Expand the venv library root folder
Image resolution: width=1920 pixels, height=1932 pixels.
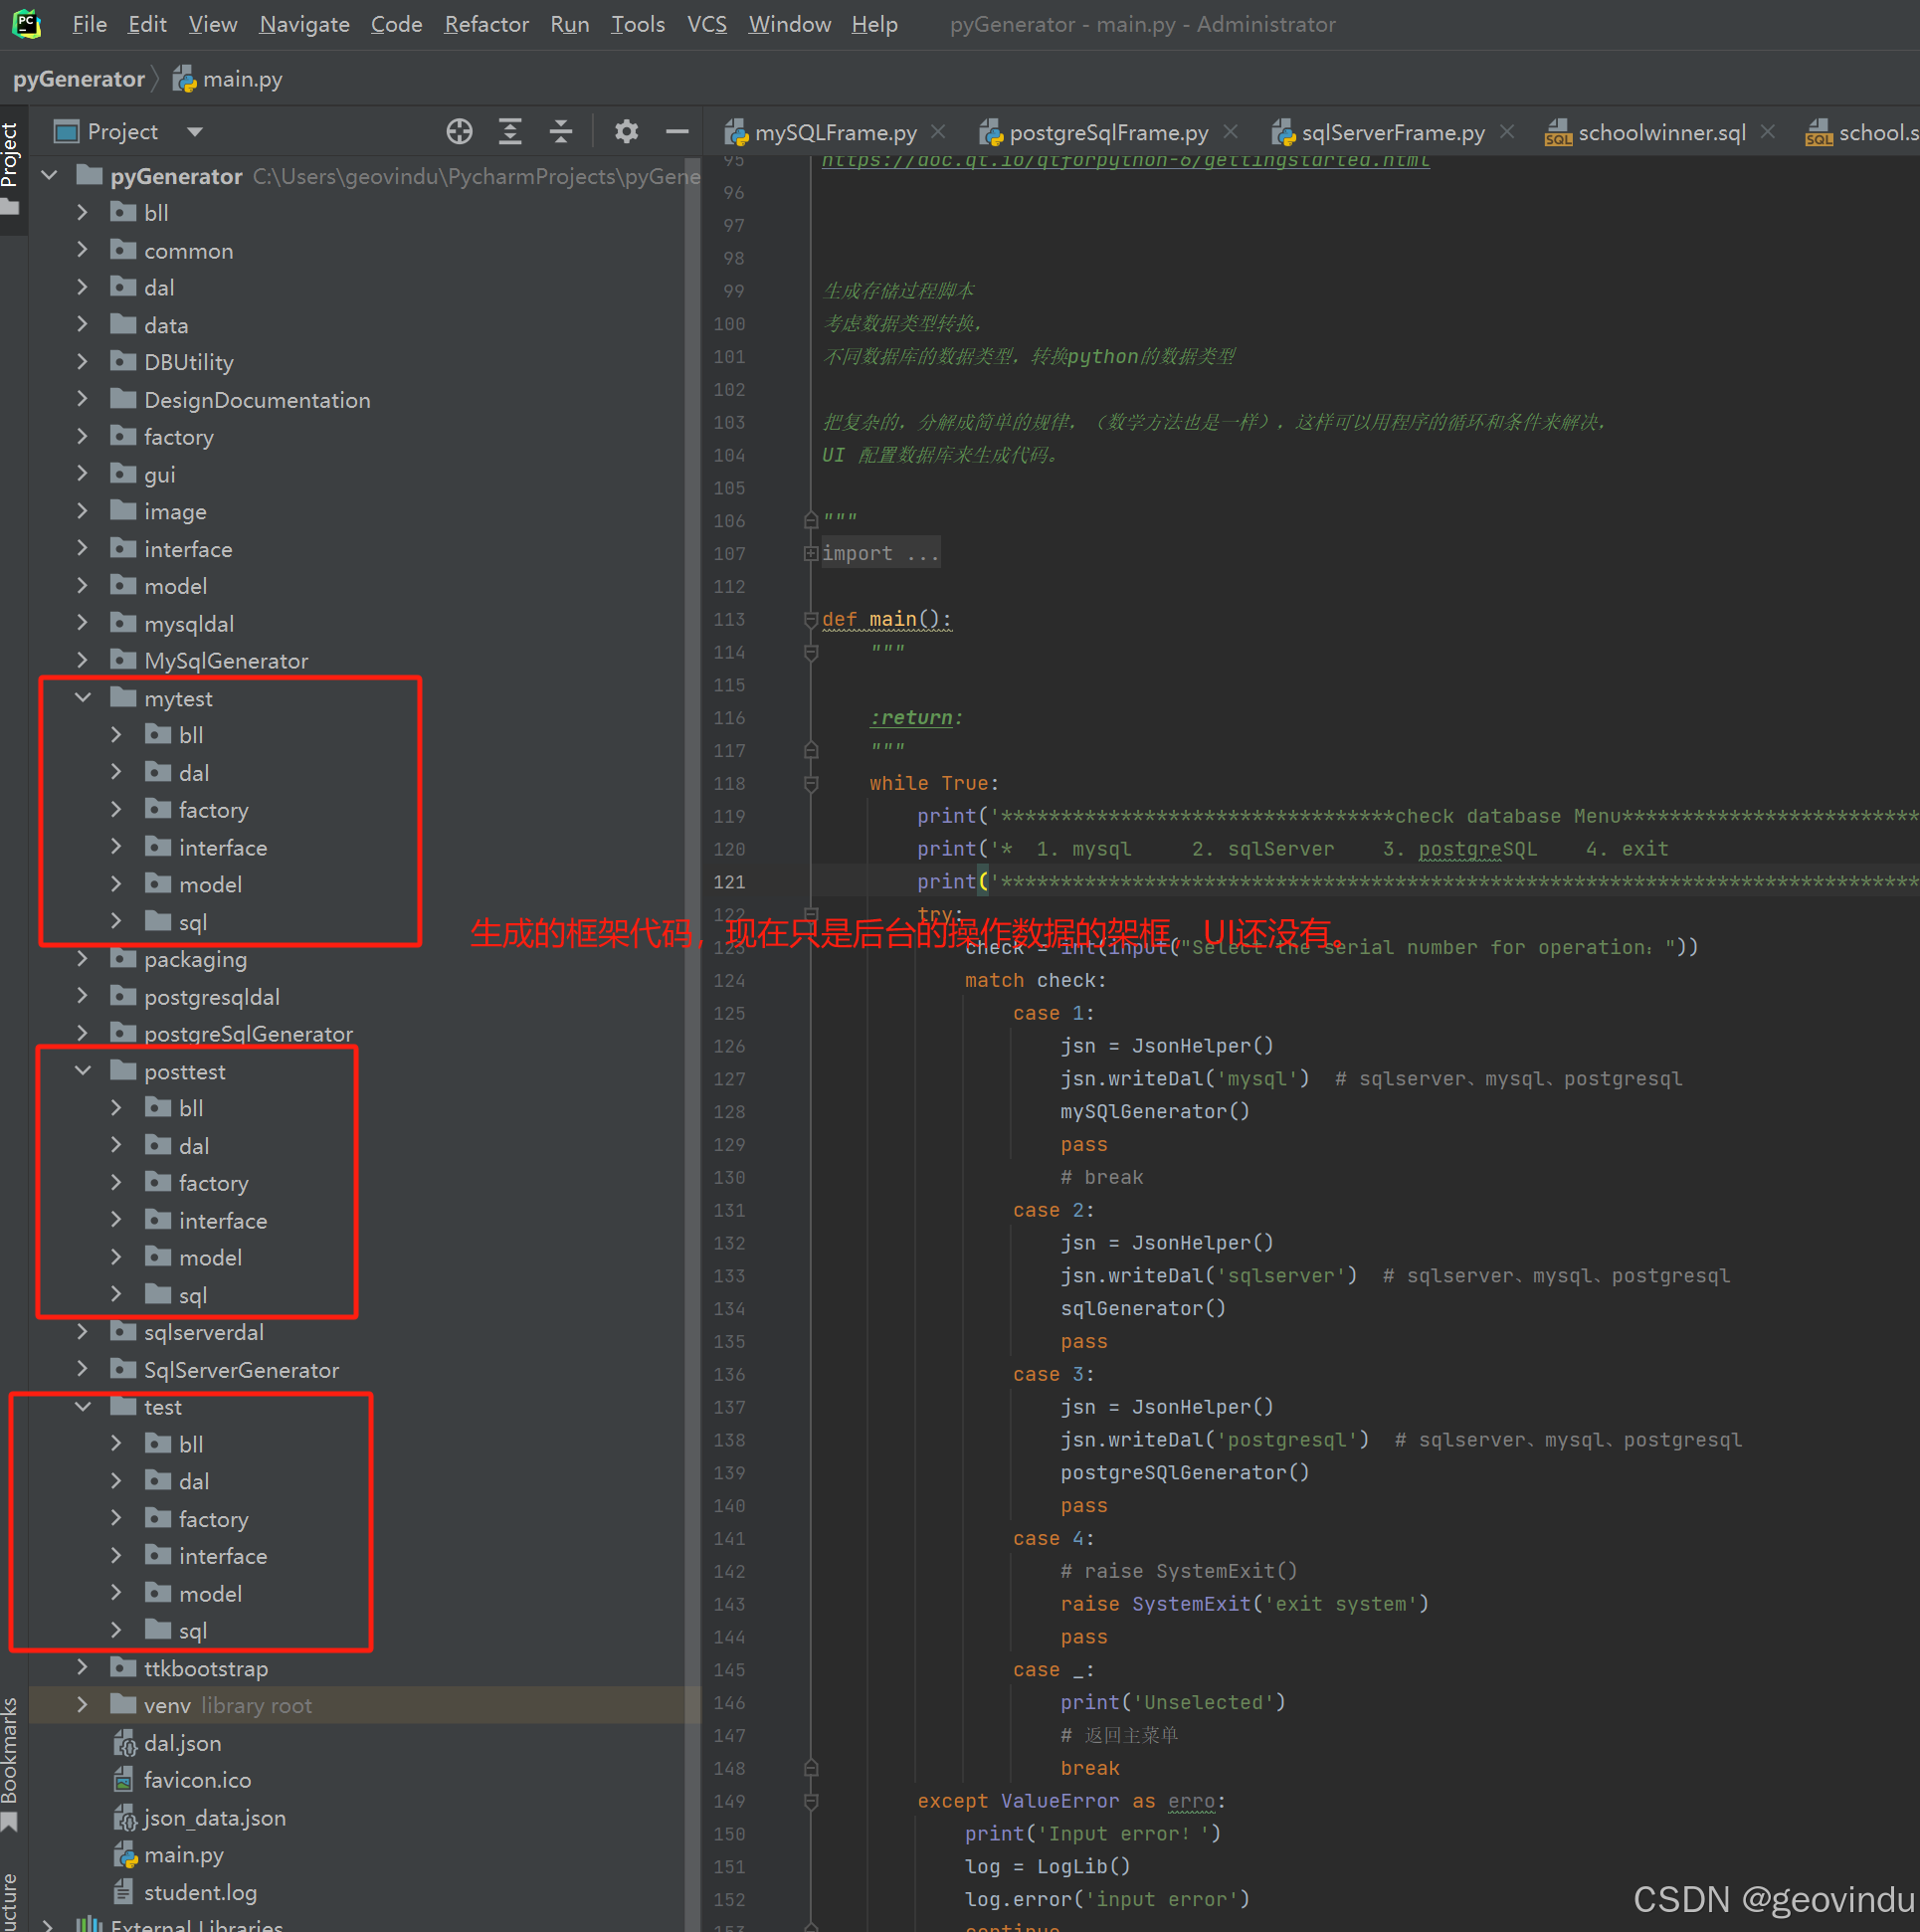pos(83,1705)
